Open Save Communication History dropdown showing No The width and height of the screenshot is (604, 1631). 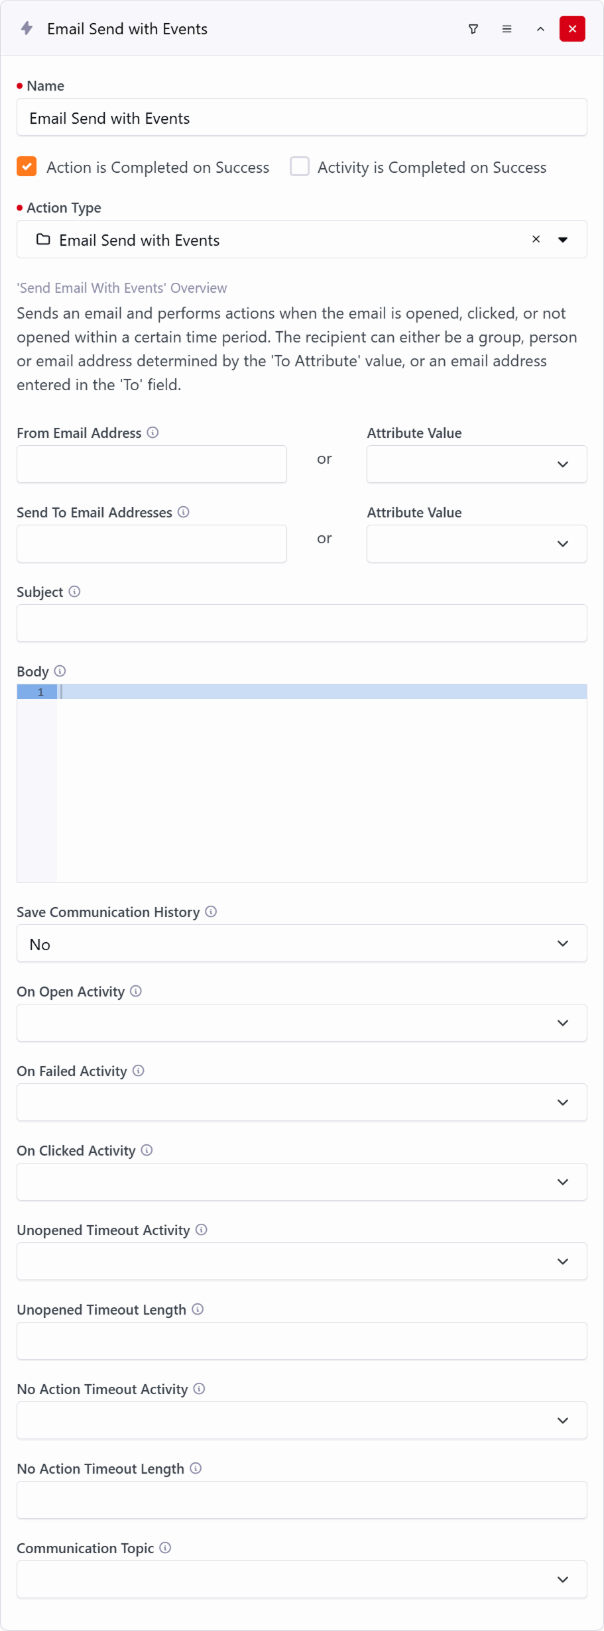pos(302,944)
